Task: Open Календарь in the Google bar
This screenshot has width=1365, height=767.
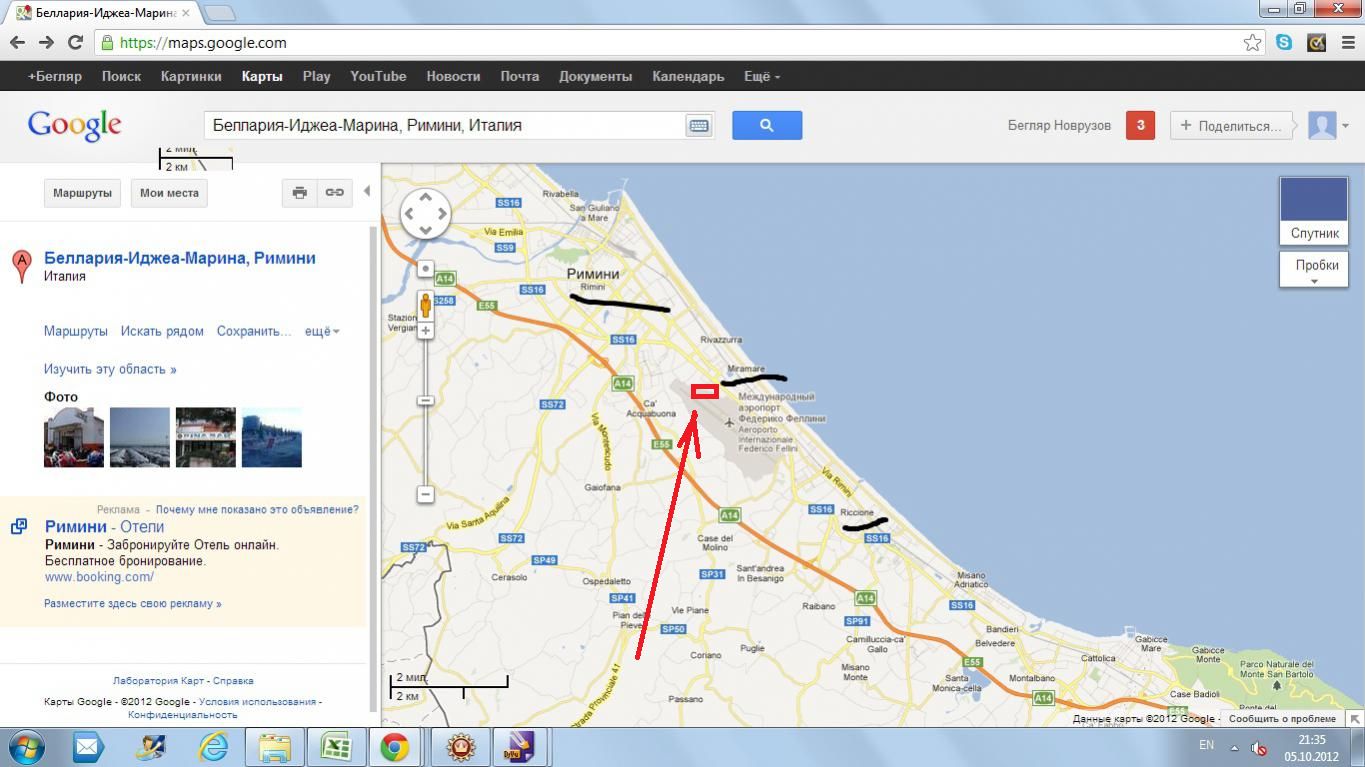Action: 688,76
